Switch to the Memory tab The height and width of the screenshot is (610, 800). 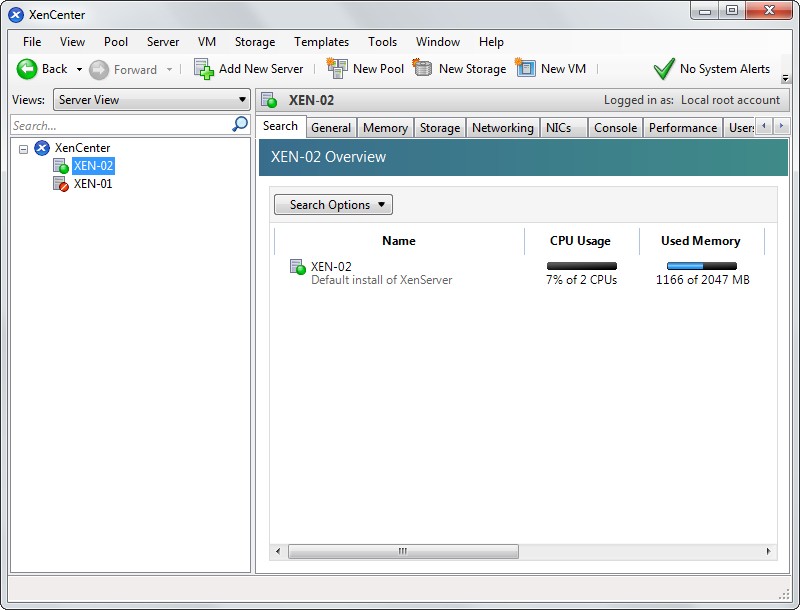(x=385, y=128)
